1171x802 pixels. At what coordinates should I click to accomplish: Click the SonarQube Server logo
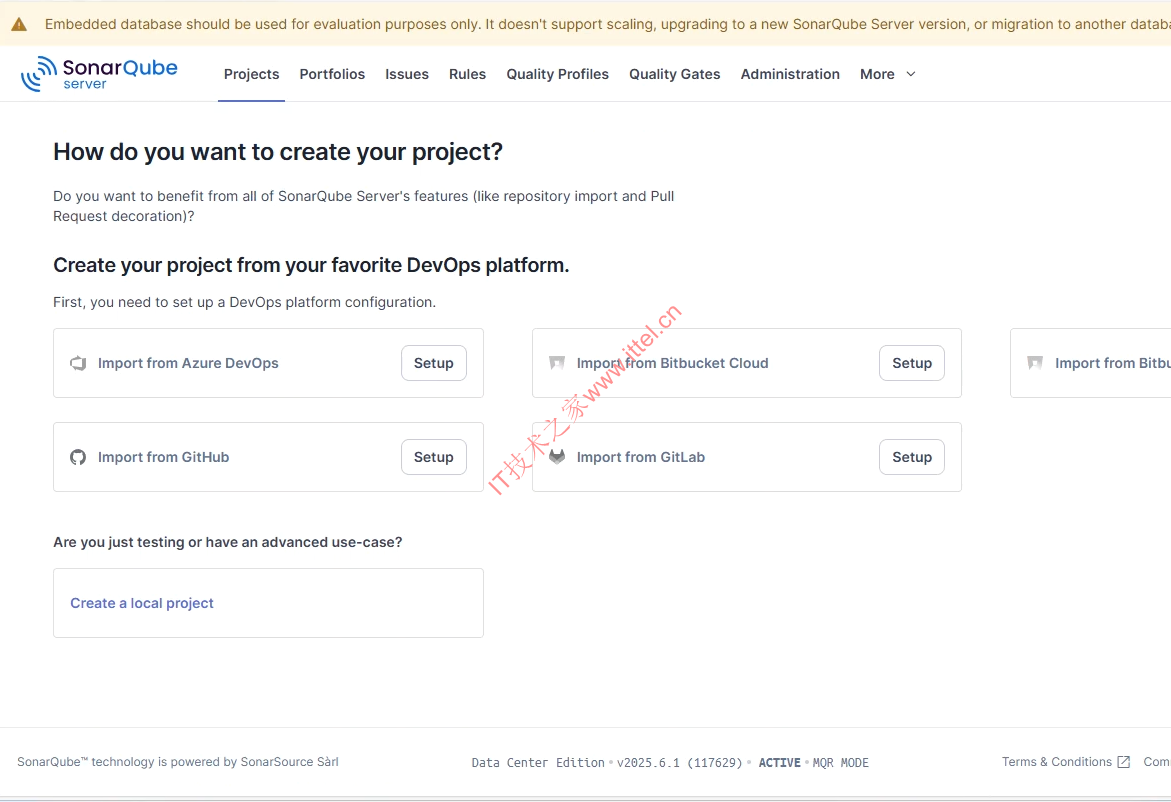click(x=99, y=74)
